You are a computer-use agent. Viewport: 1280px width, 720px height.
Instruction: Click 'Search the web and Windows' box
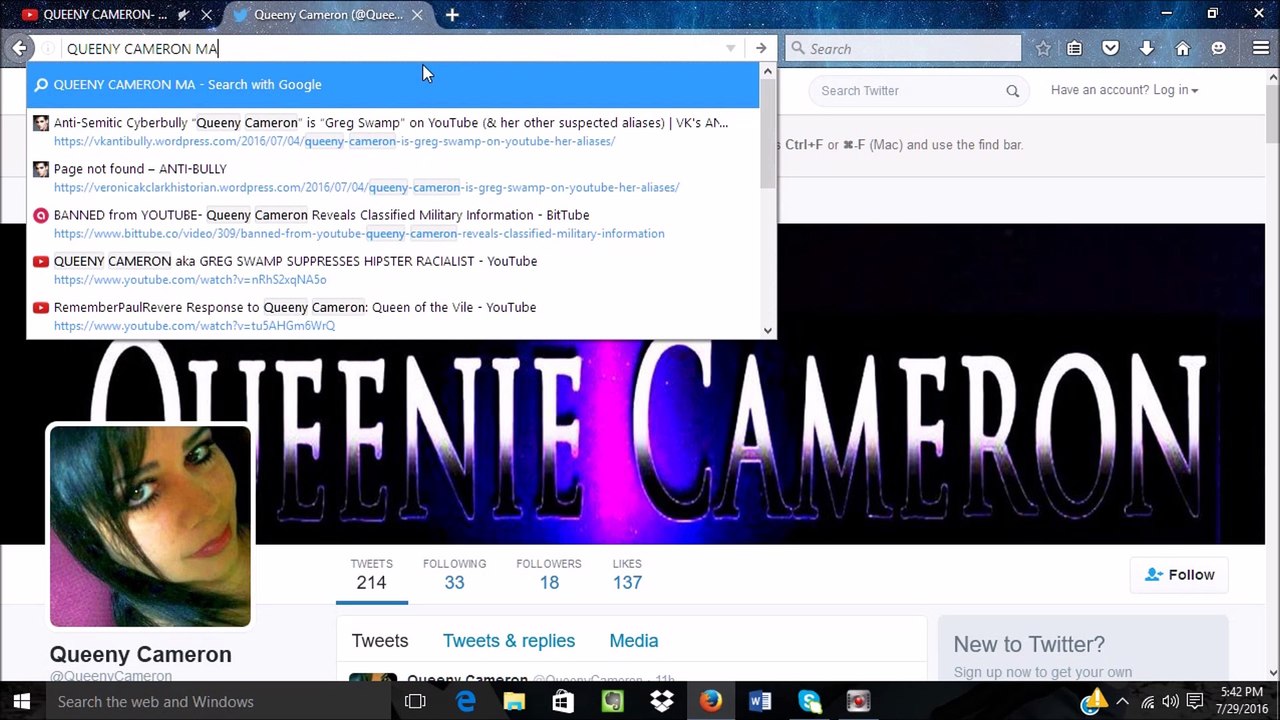click(x=219, y=702)
